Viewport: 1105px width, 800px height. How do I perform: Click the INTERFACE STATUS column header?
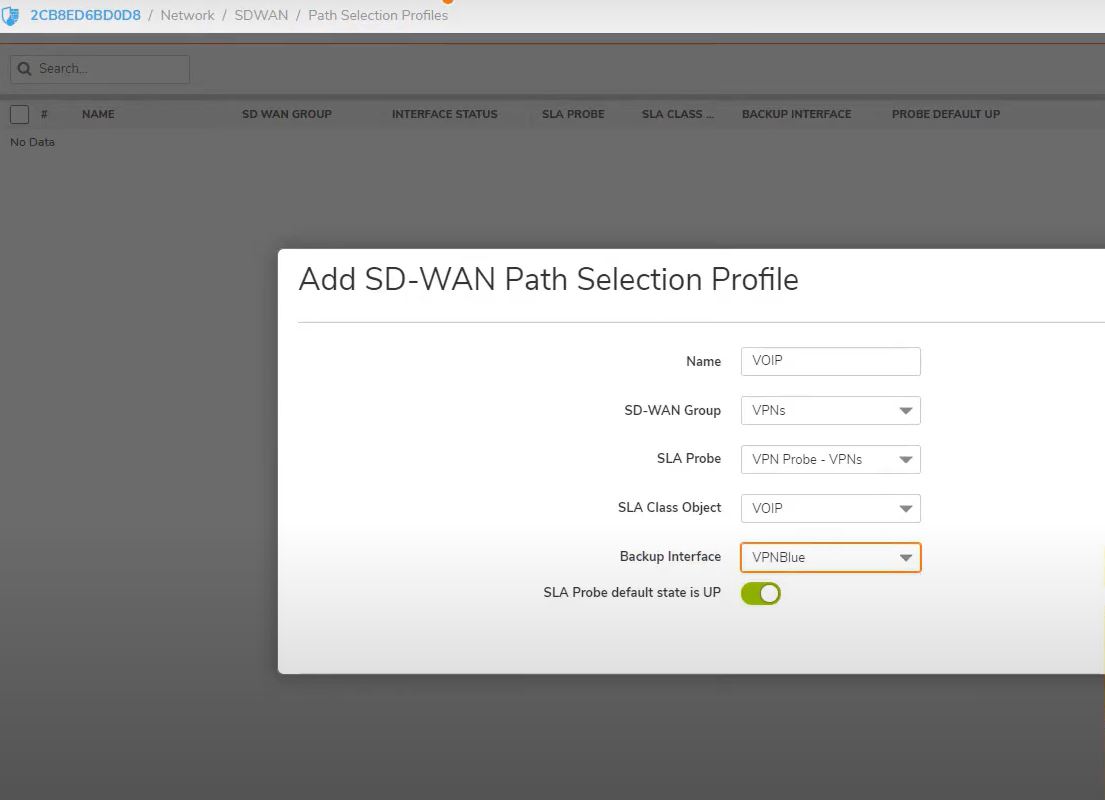click(x=444, y=114)
